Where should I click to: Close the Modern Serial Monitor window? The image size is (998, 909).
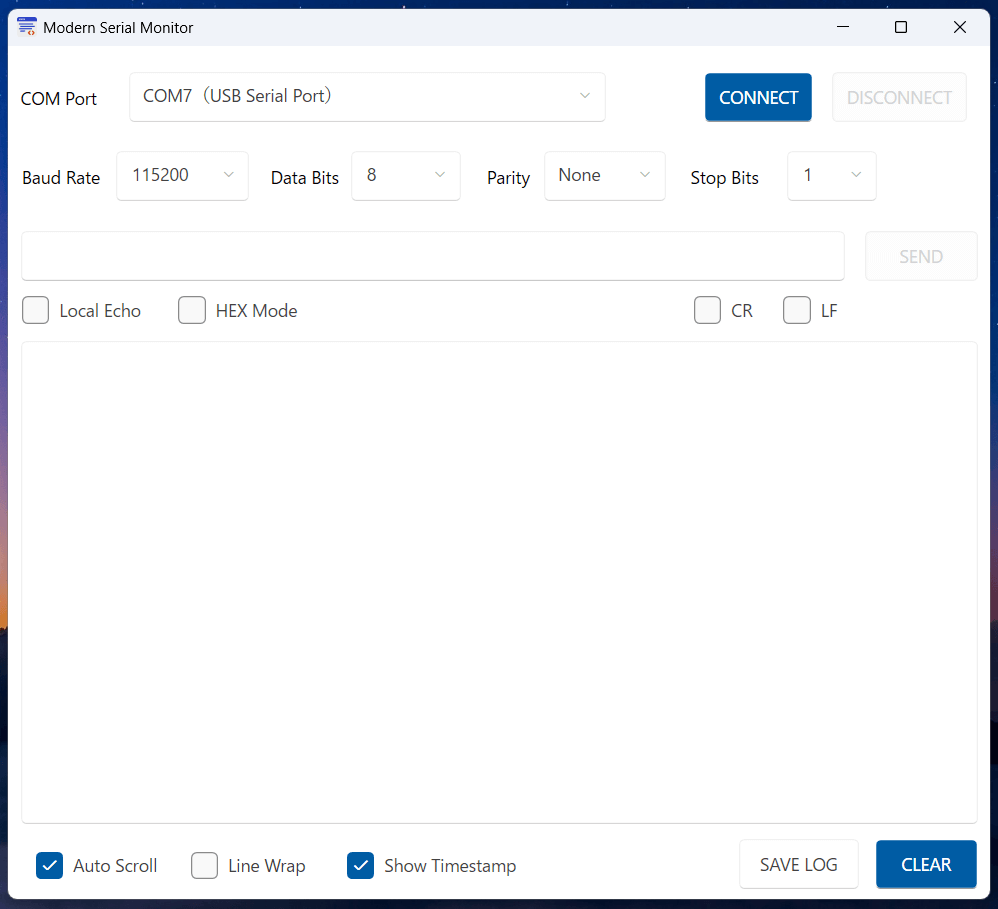960,27
